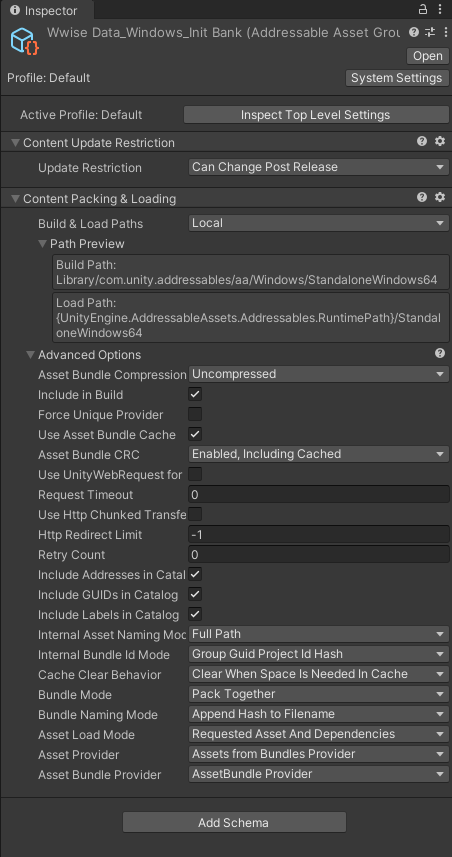This screenshot has width=452, height=857.
Task: Open help icon beside Advanced Options
Action: point(440,354)
